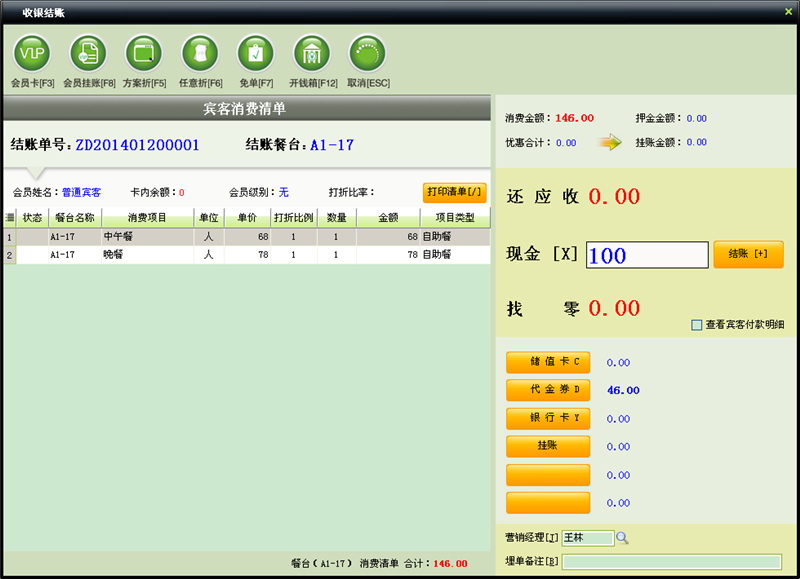Select the scheme discount (方案折) icon

(144, 53)
